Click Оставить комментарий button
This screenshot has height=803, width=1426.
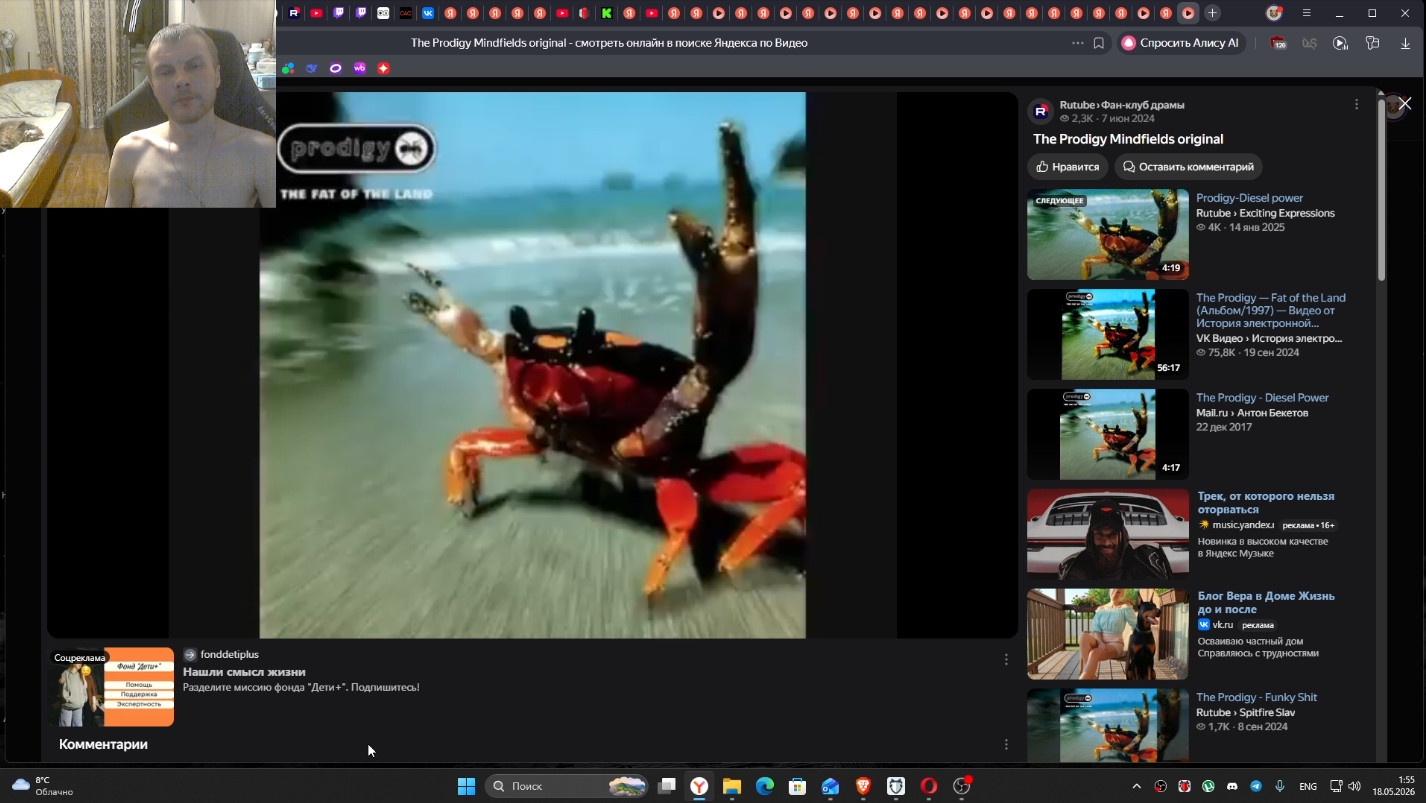tap(1188, 167)
